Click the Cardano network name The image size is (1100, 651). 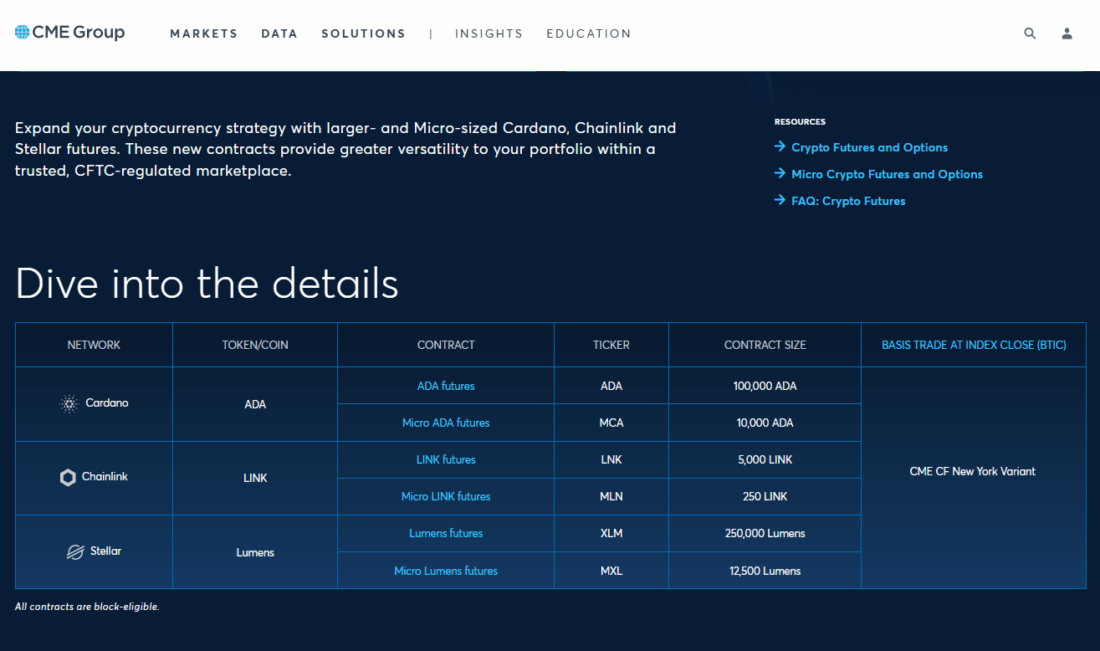[x=107, y=403]
